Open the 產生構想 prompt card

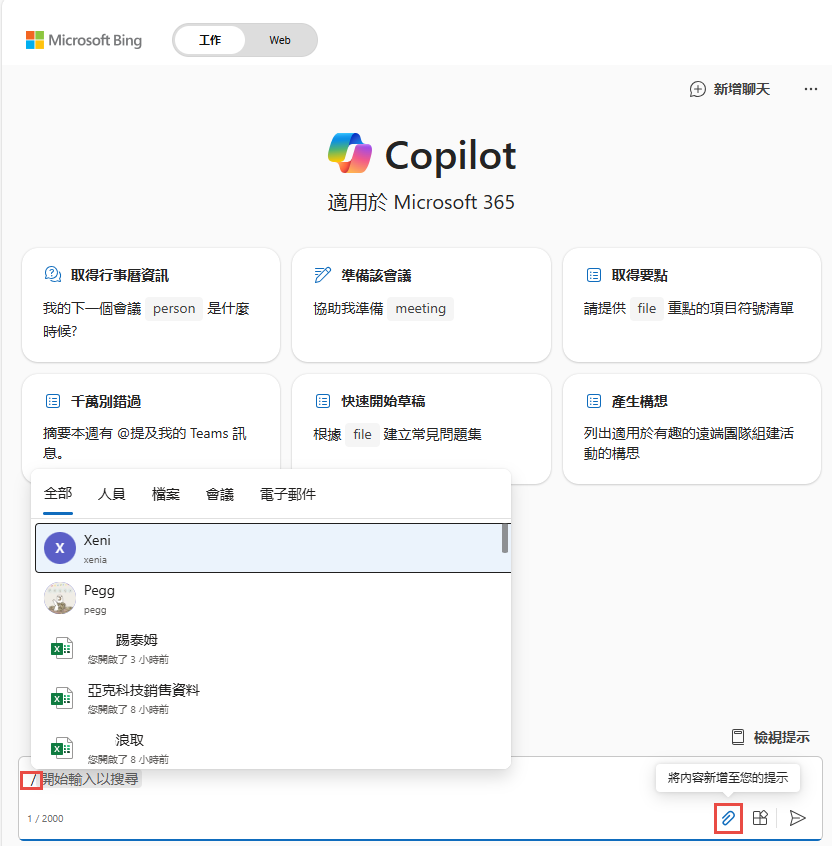coord(692,429)
